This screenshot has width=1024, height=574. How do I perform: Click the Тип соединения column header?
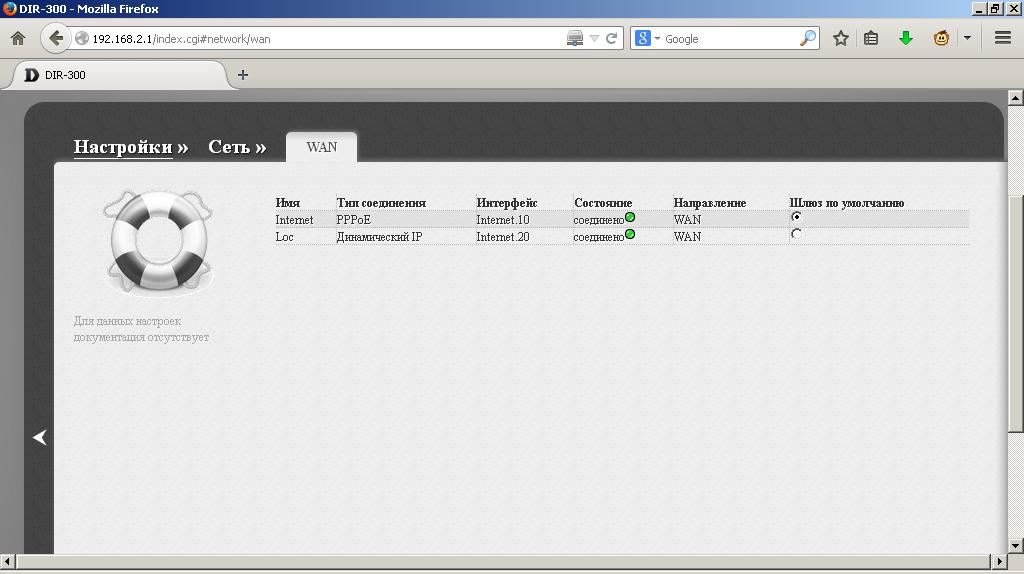(x=381, y=203)
